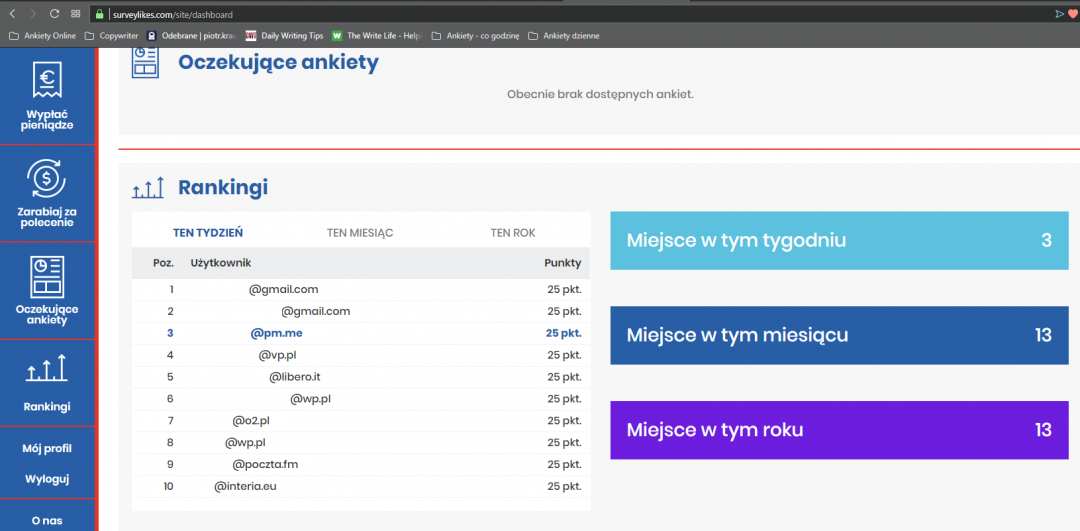Click the Wyloguj link
The image size is (1080, 531).
pyautogui.click(x=47, y=479)
